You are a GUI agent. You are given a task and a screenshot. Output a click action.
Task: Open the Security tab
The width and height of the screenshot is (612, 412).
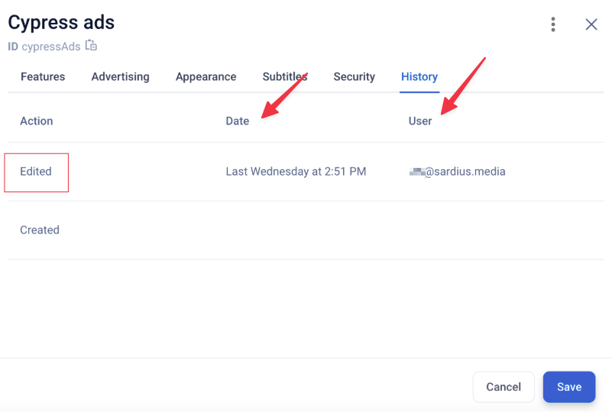click(x=354, y=77)
